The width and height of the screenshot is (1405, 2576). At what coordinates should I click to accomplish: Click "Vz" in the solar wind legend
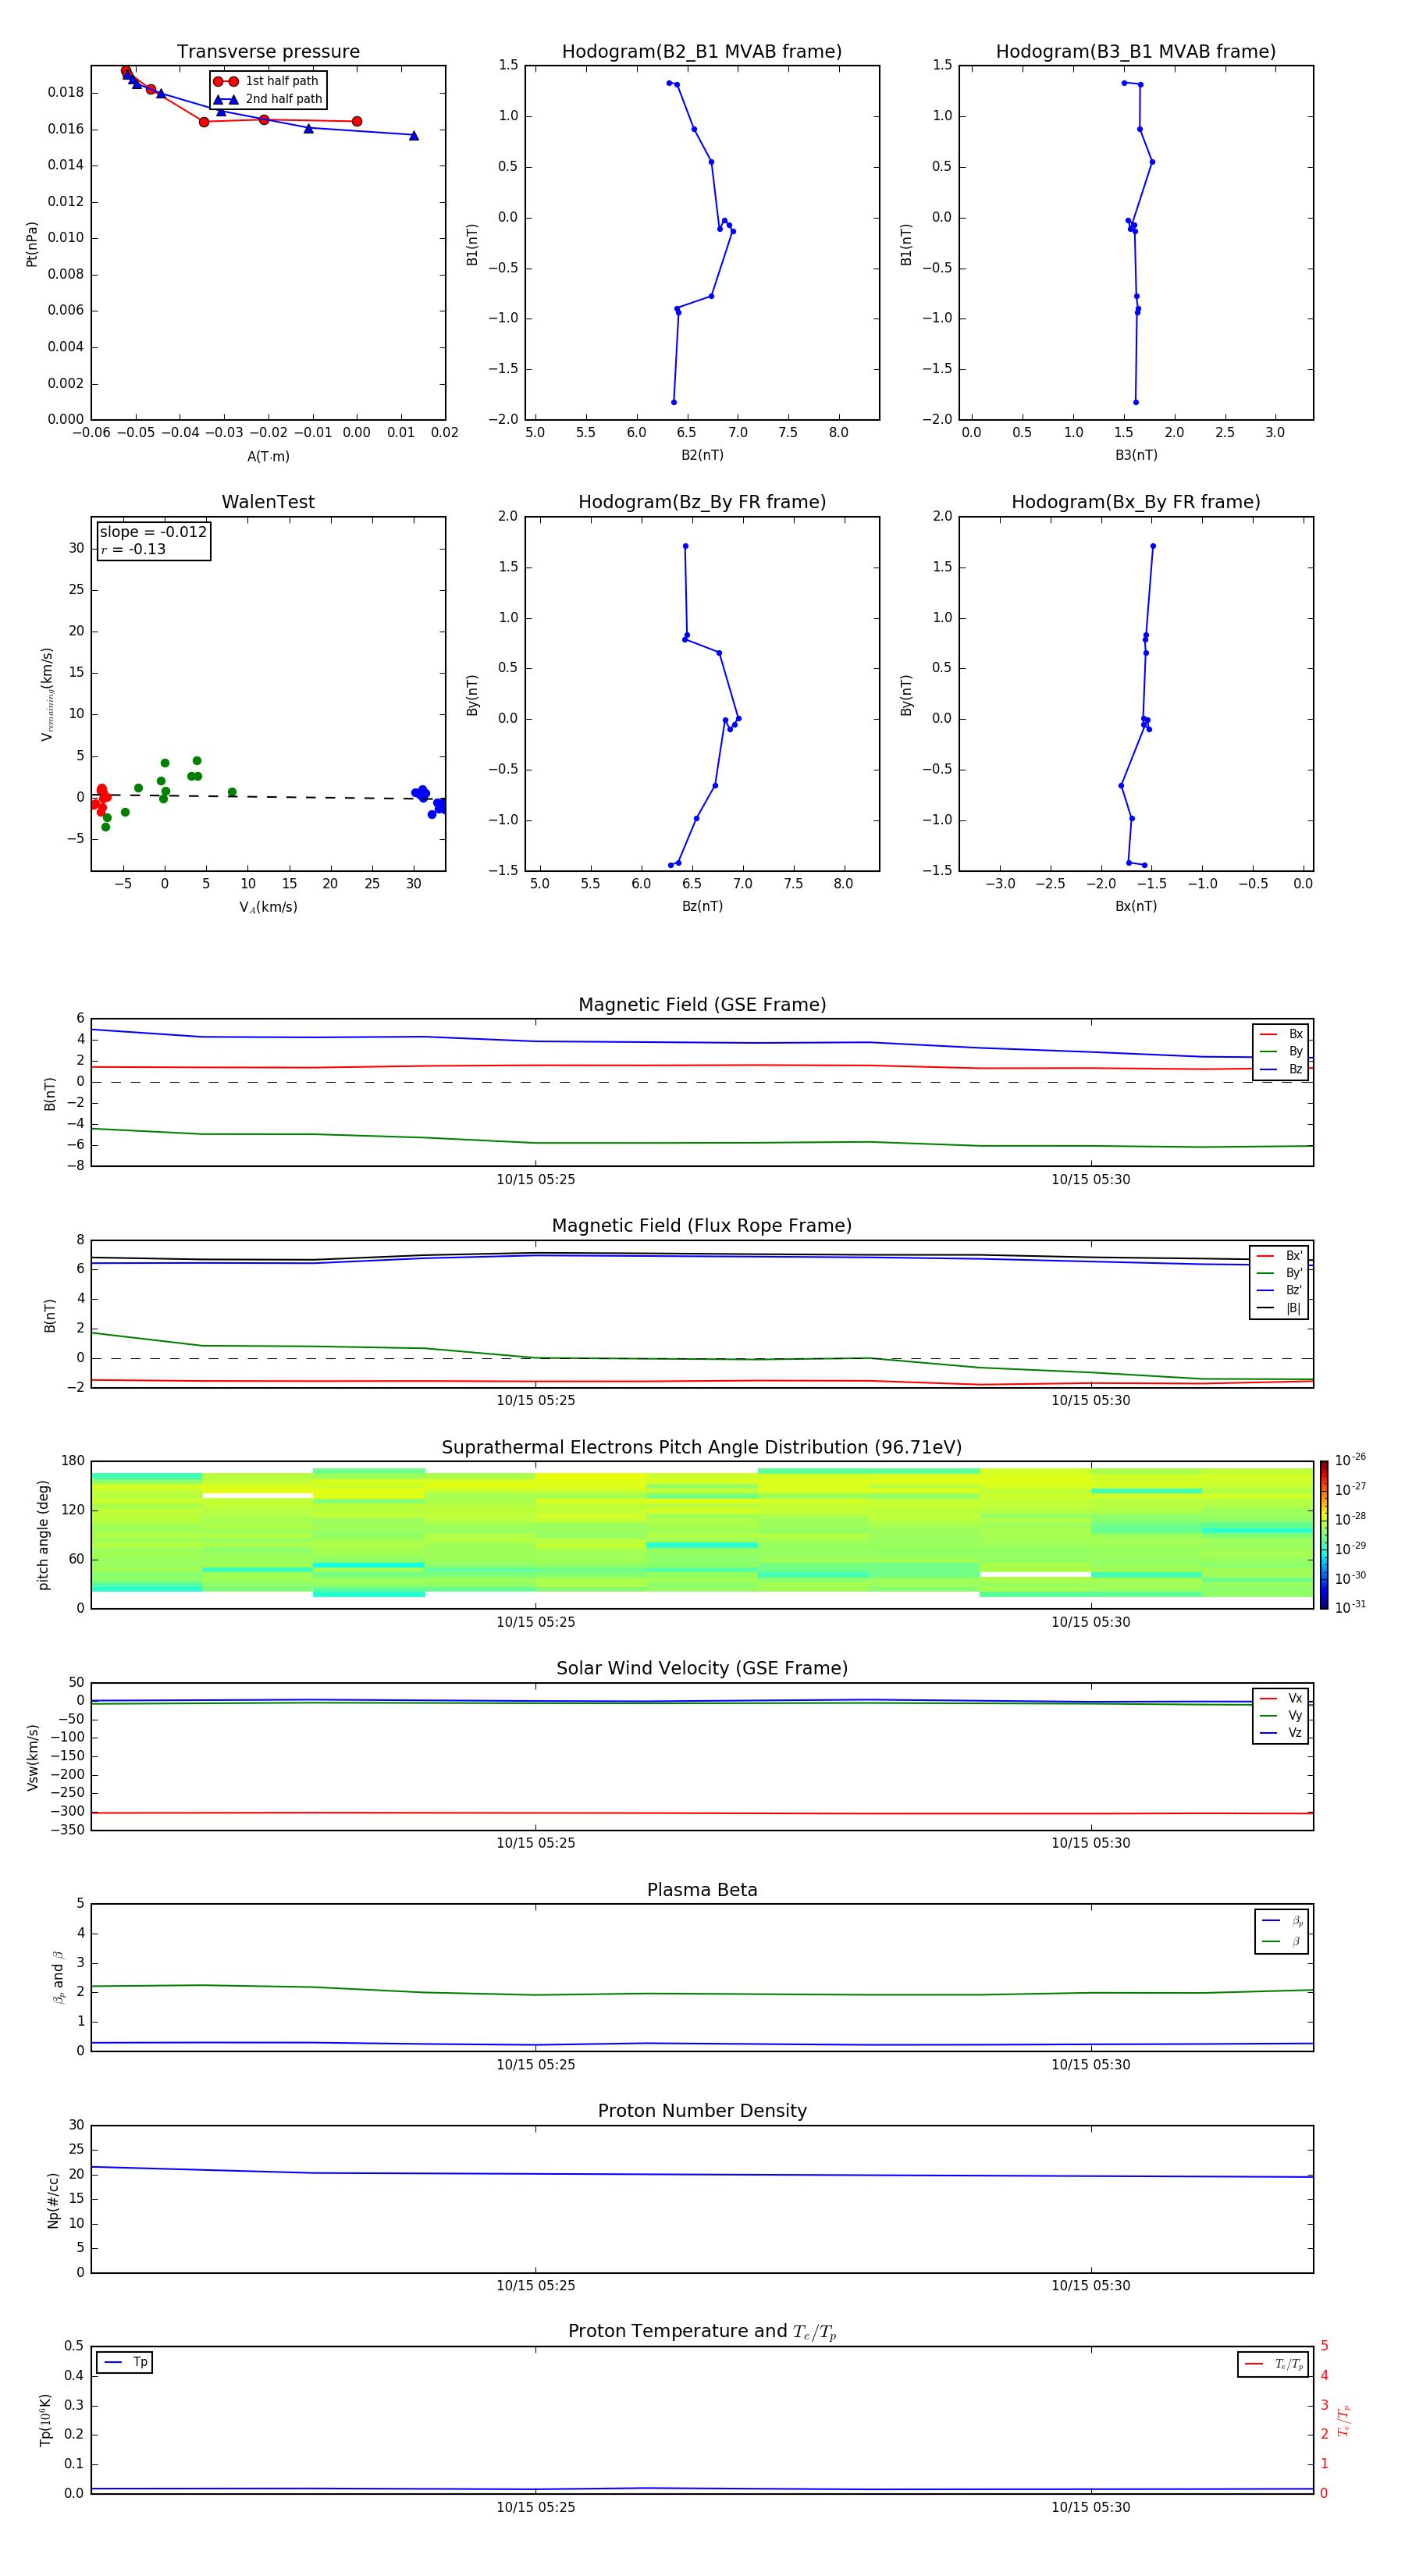[1295, 1732]
